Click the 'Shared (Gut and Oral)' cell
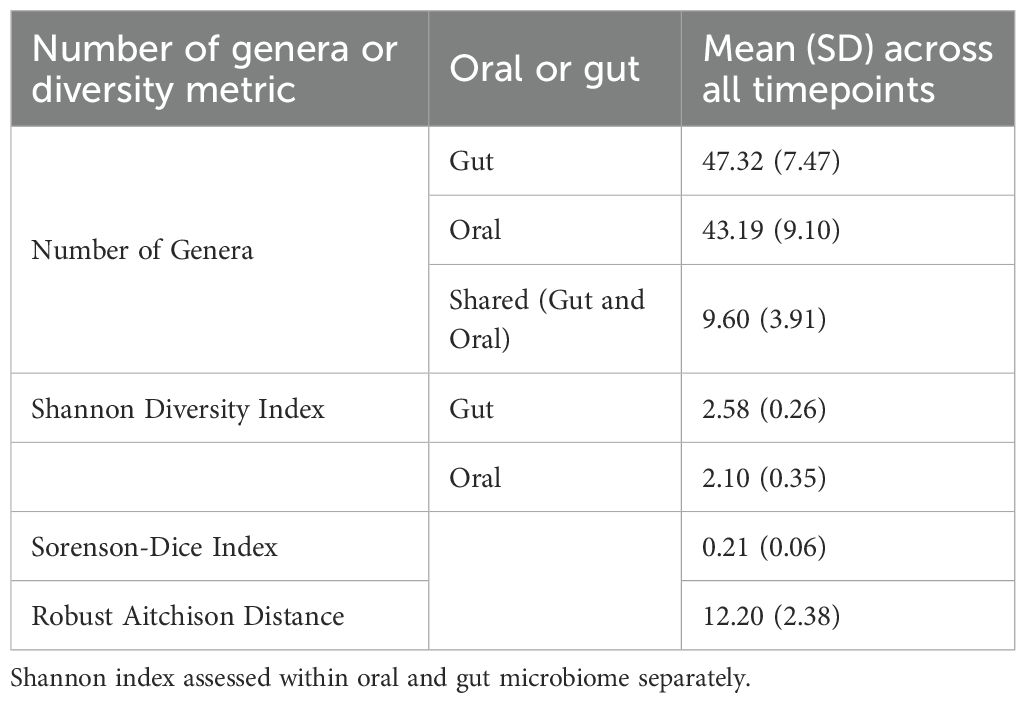The image size is (1026, 703). [x=547, y=319]
